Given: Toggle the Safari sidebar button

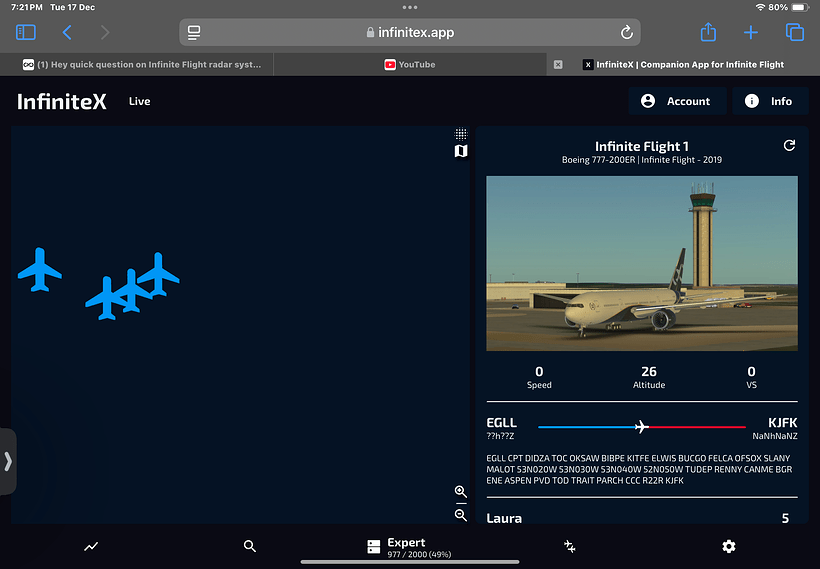Looking at the screenshot, I should tap(26, 32).
